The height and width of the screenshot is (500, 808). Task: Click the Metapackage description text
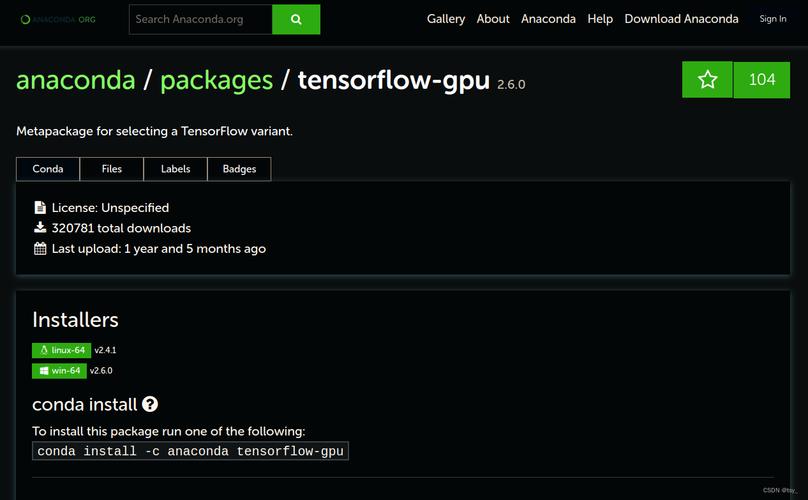pos(154,131)
